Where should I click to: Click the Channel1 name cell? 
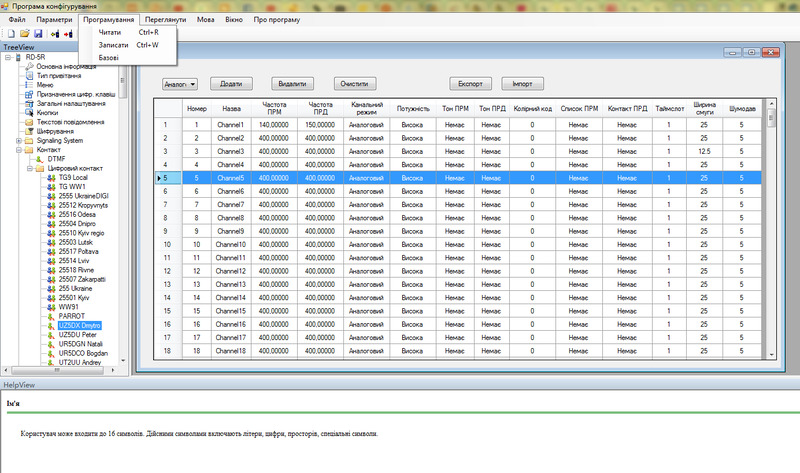(231, 125)
